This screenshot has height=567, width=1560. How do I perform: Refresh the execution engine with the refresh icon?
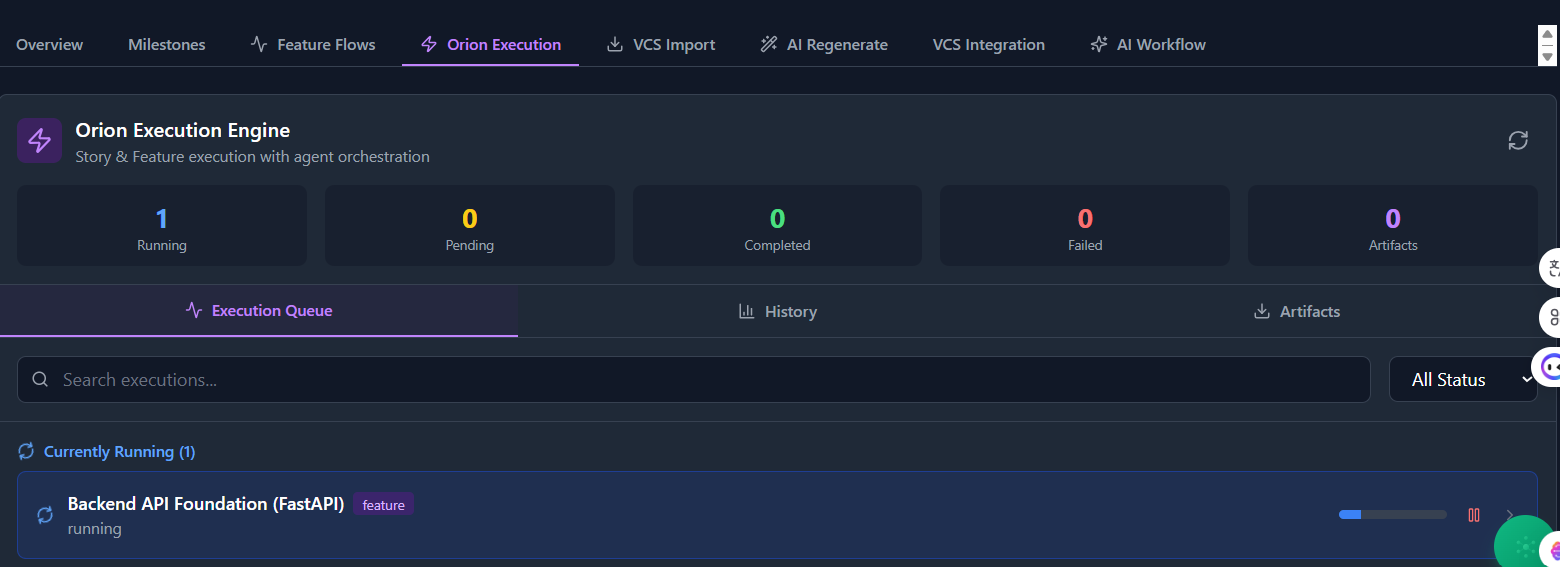[1518, 140]
